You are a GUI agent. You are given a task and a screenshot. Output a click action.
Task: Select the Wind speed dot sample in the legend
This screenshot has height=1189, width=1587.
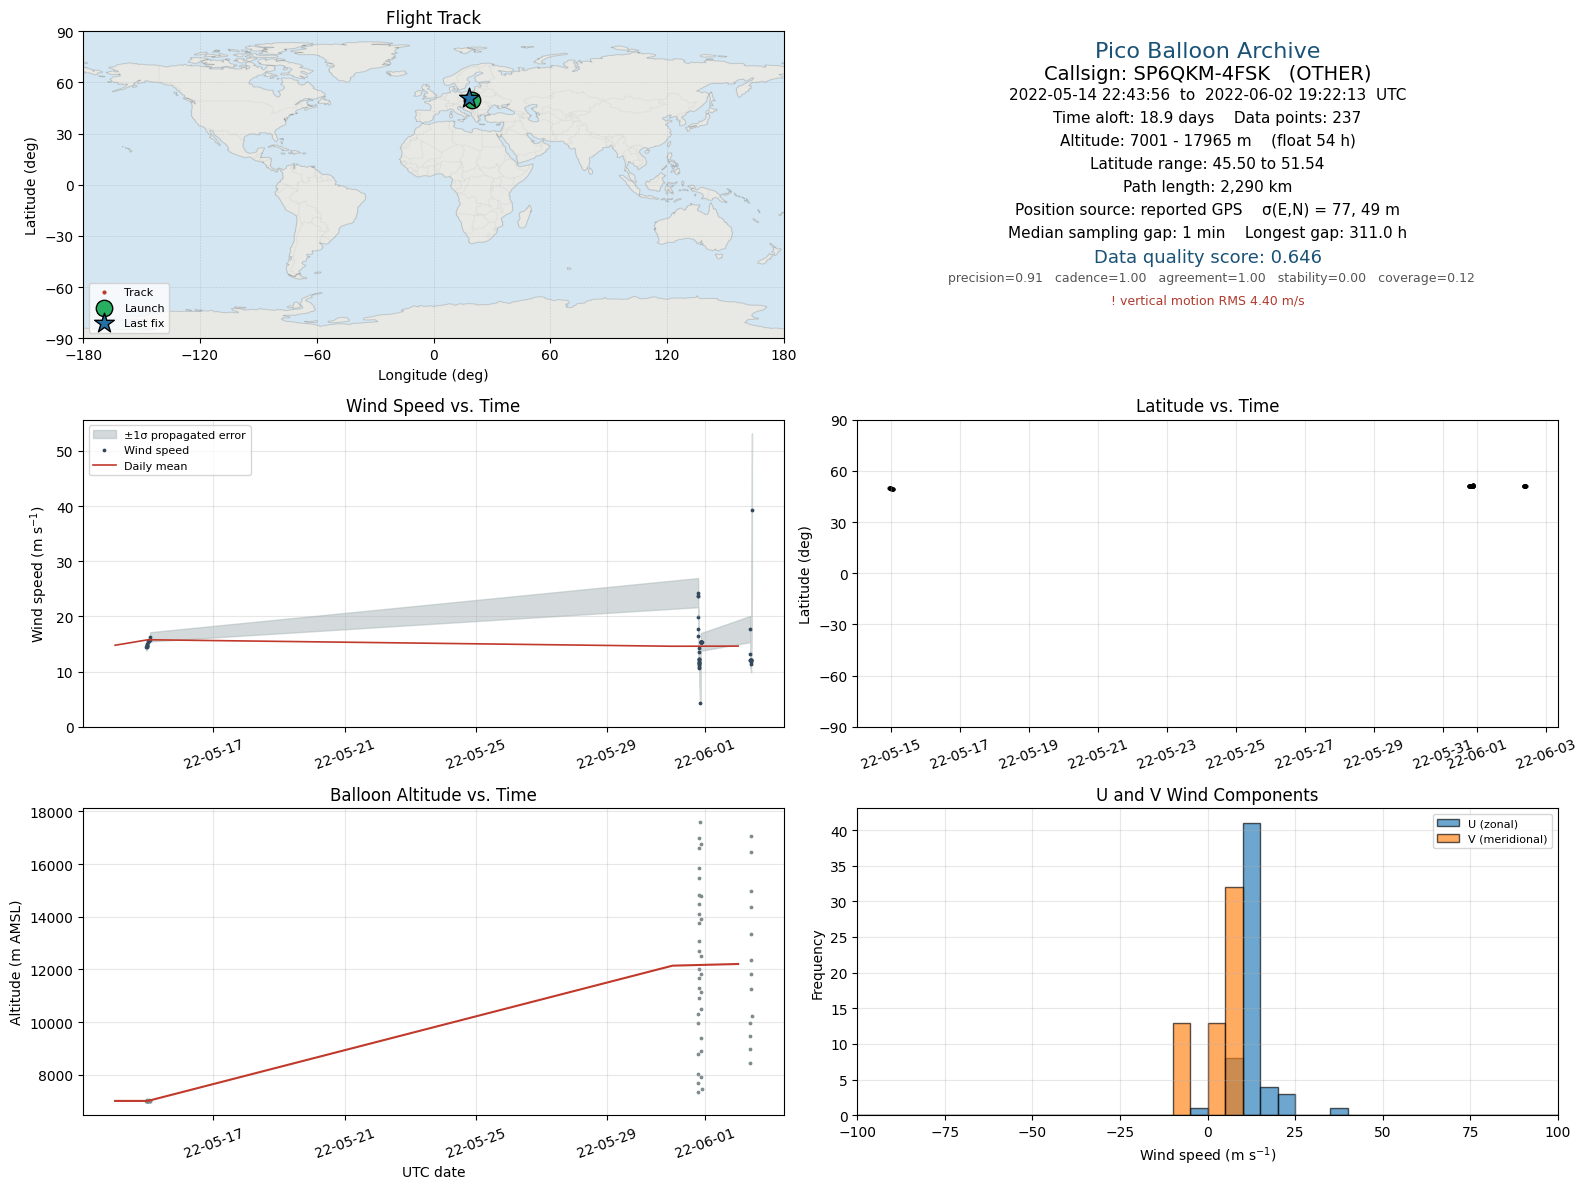(x=104, y=451)
